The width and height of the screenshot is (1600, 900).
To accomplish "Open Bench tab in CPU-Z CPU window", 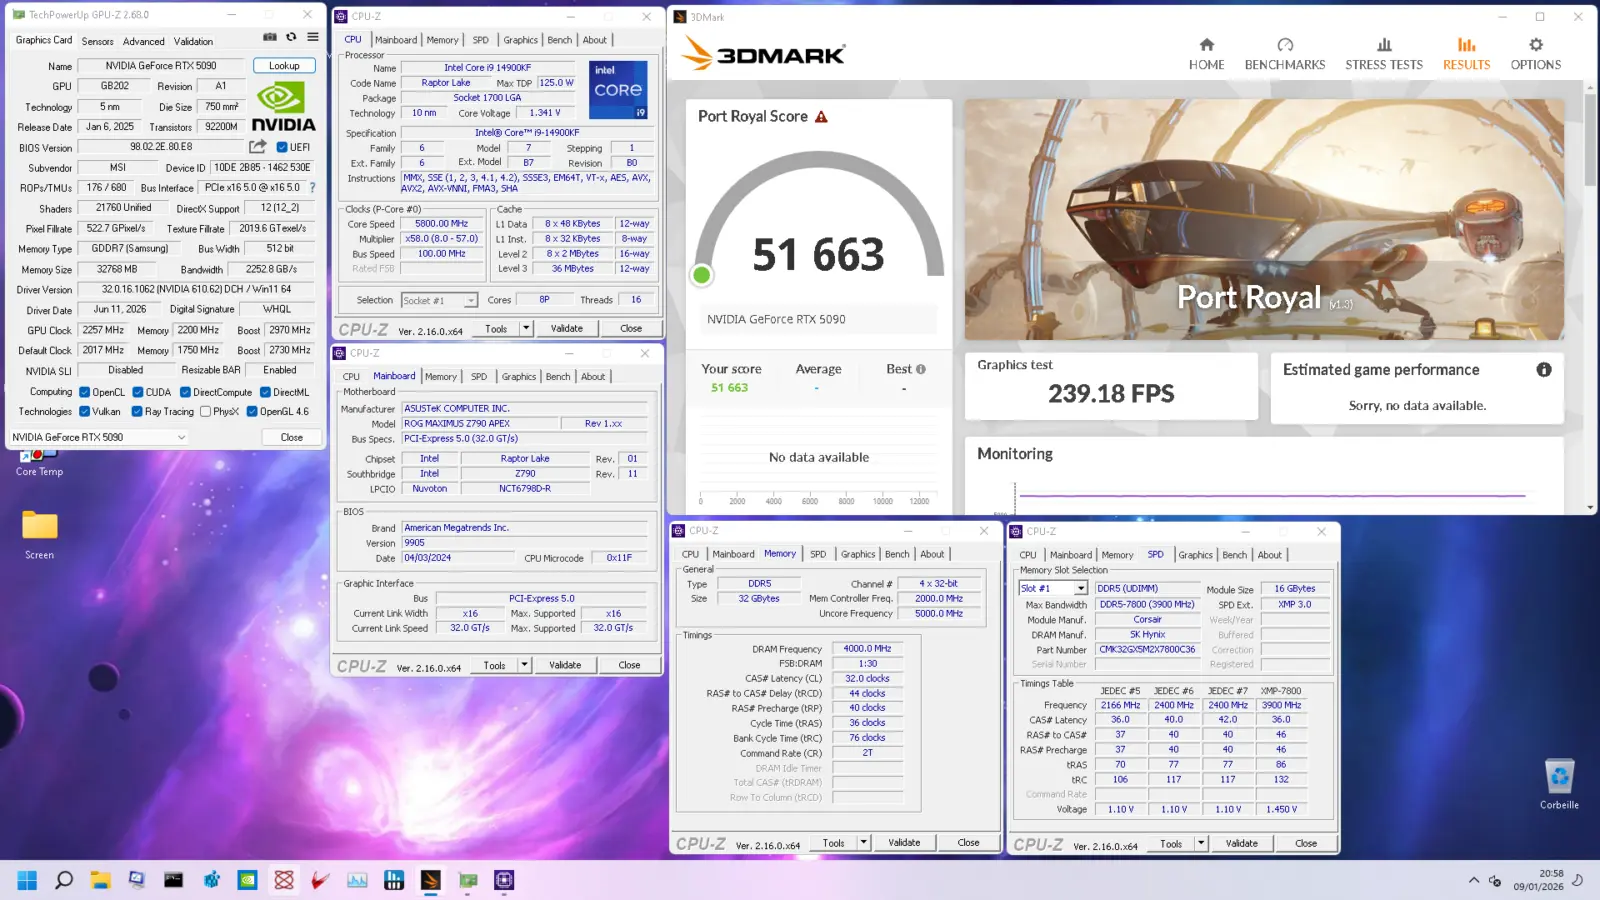I will coord(560,40).
